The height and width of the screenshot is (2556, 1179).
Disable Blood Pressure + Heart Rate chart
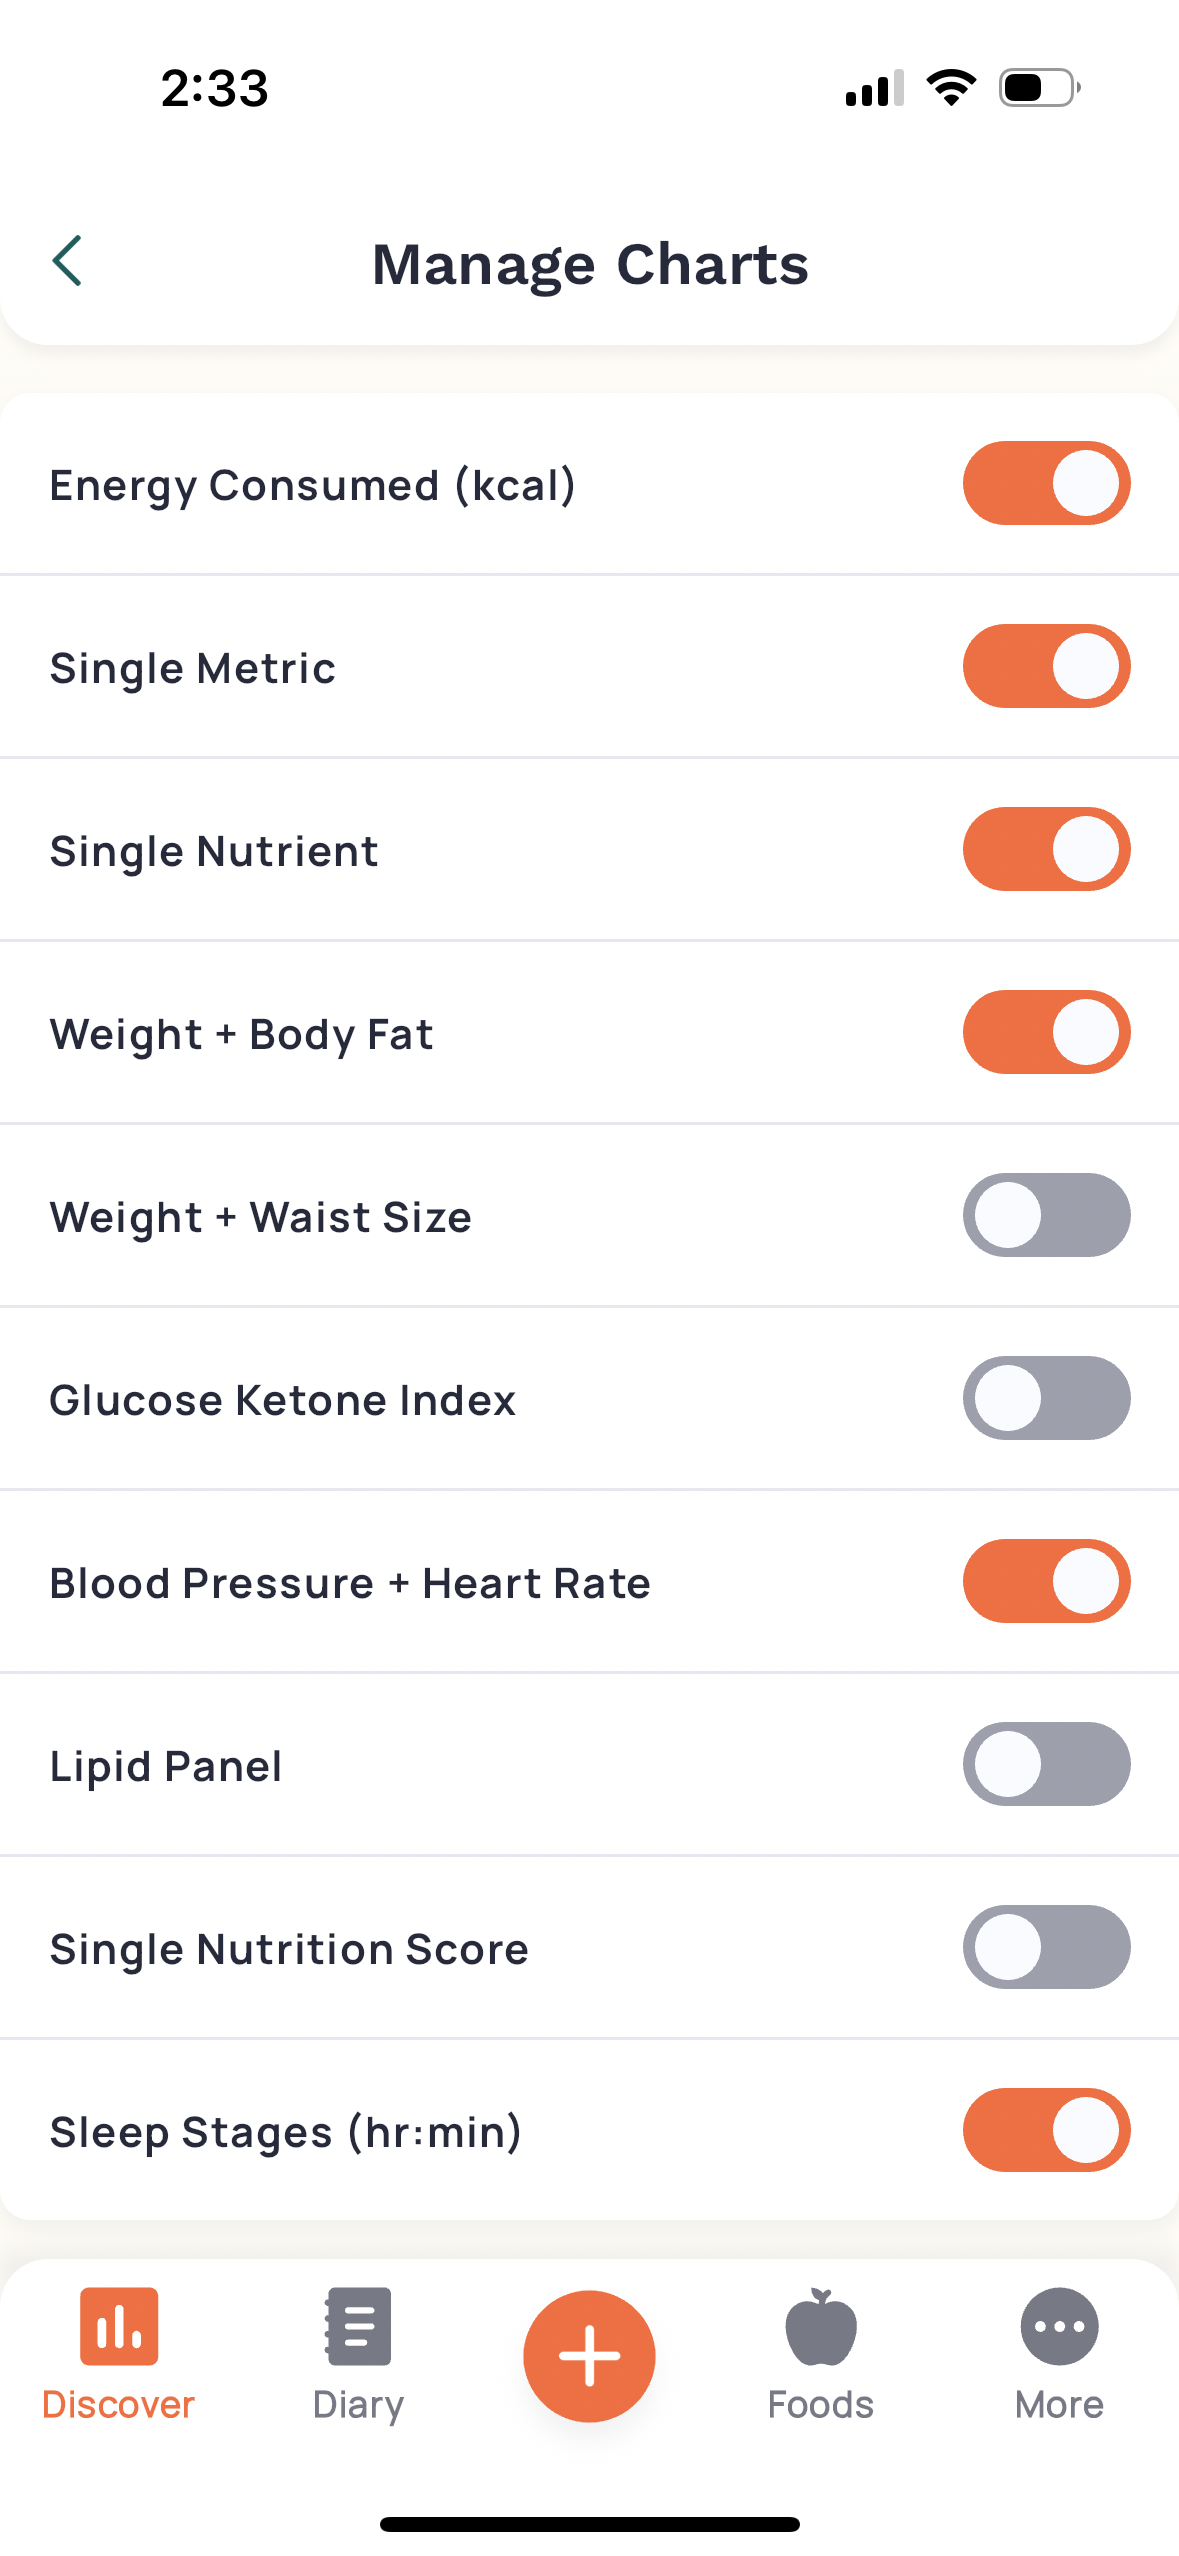pos(1046,1581)
